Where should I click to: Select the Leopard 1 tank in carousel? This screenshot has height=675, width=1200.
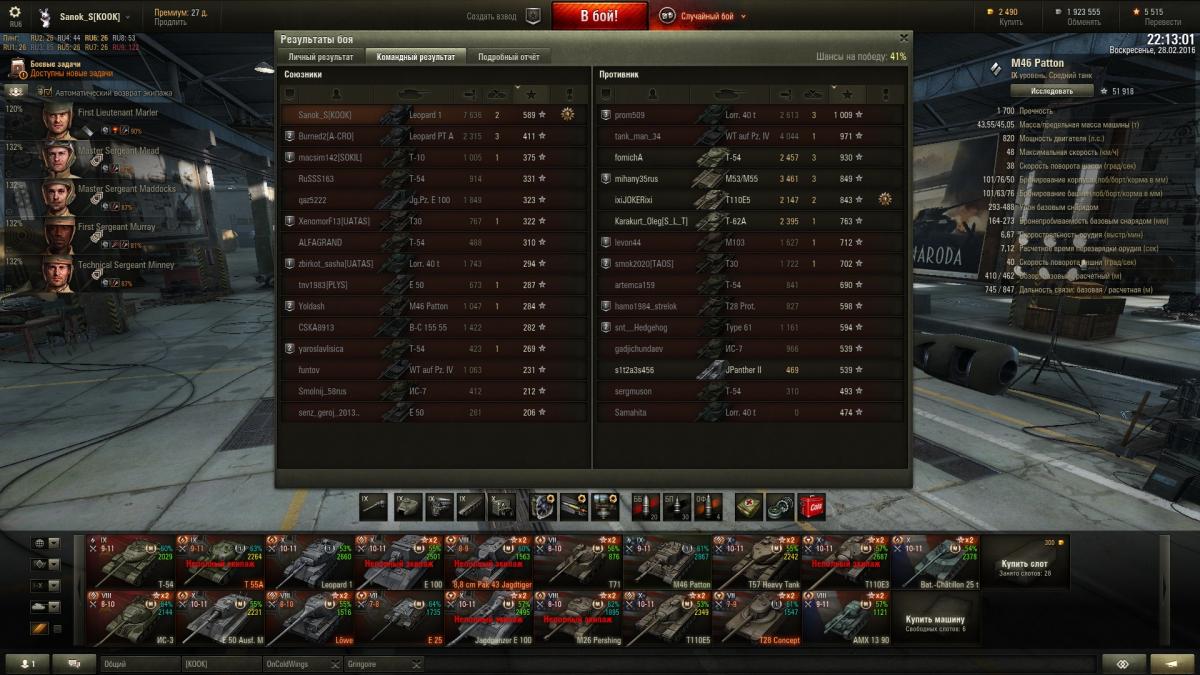point(310,563)
